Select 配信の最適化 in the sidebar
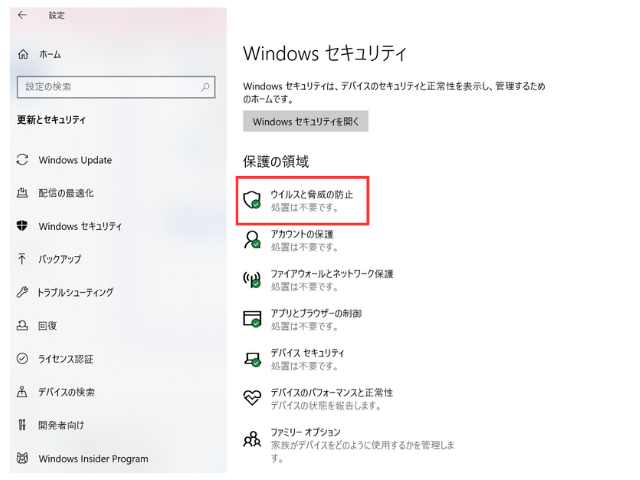The image size is (640, 480). 66,193
